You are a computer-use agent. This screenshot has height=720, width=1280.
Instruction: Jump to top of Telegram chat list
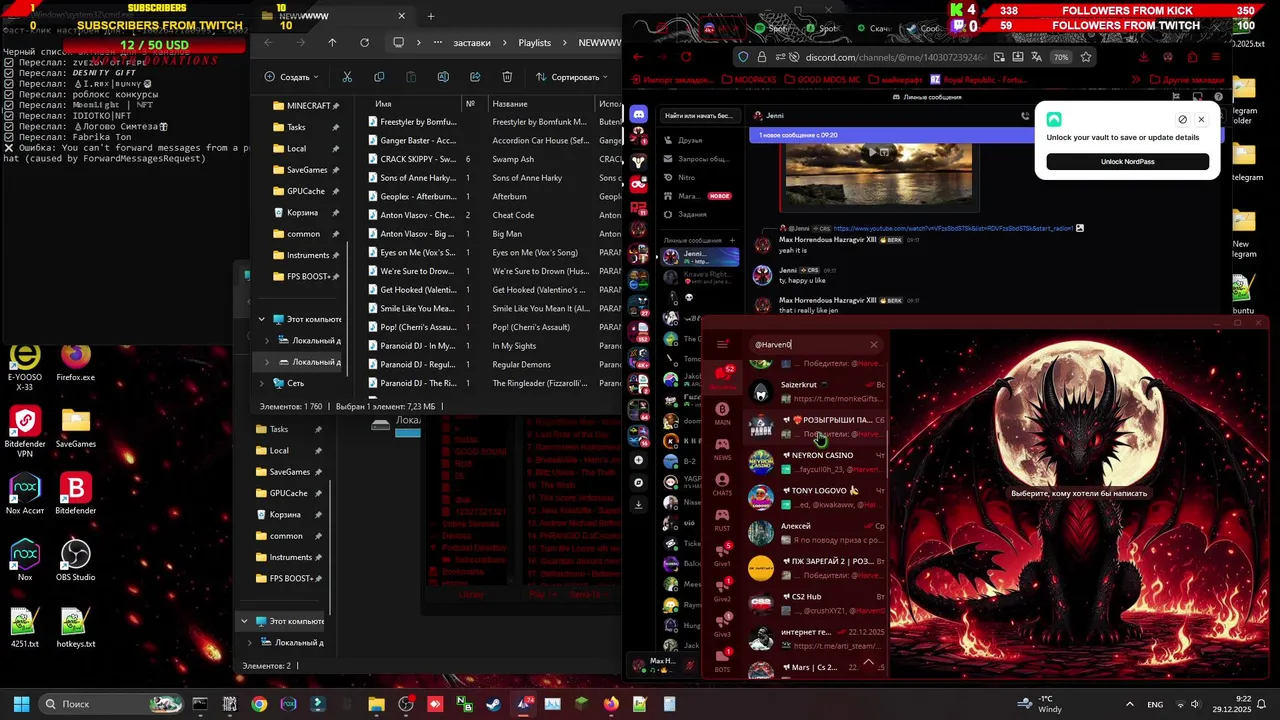pos(868,662)
